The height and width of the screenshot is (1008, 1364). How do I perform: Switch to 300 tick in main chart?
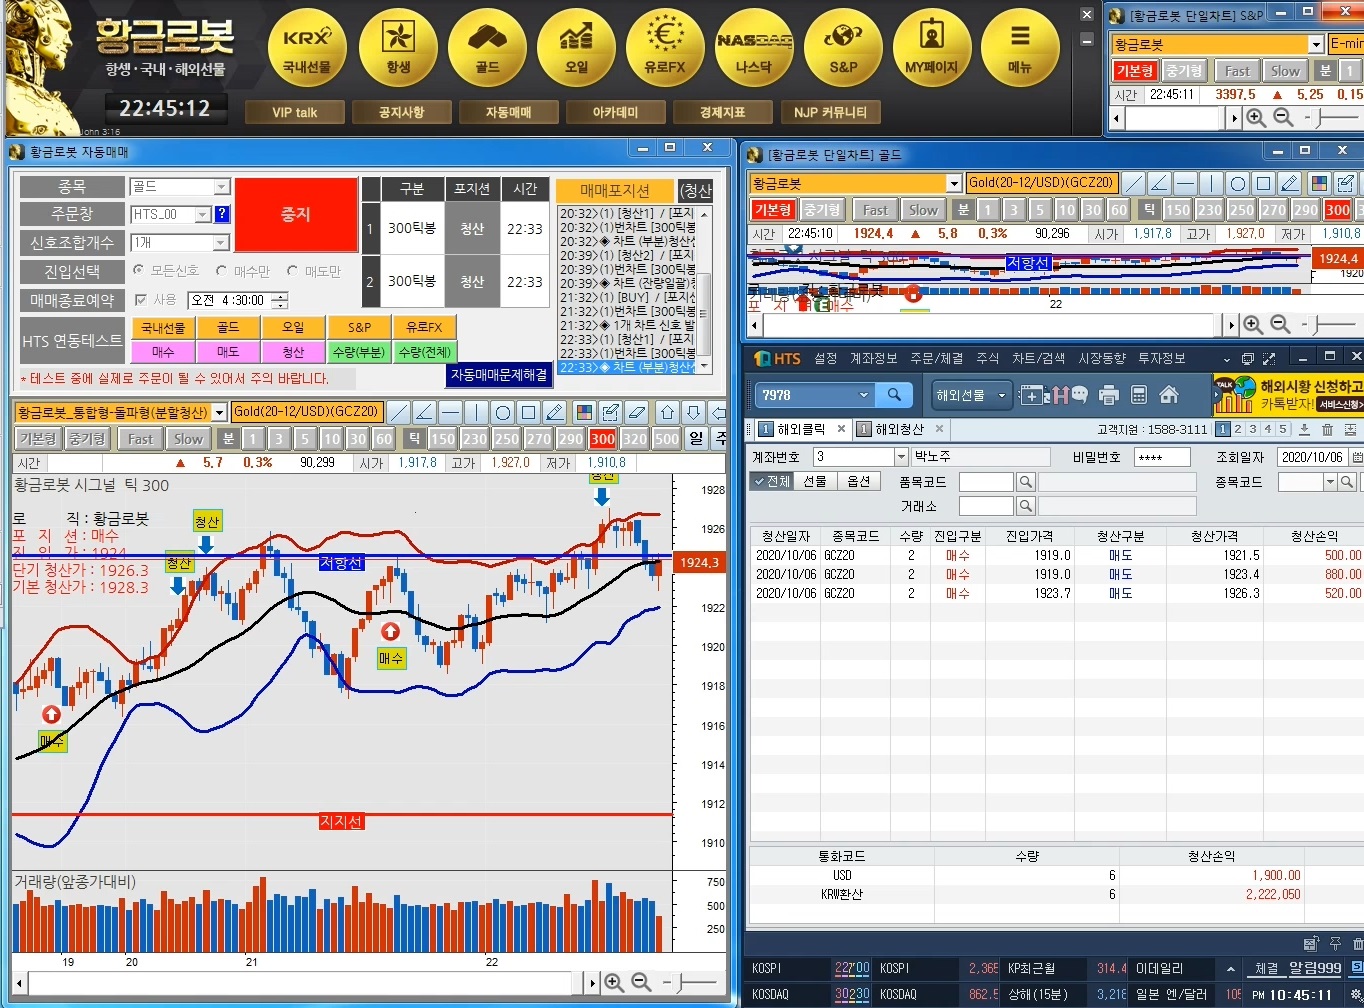tap(602, 439)
